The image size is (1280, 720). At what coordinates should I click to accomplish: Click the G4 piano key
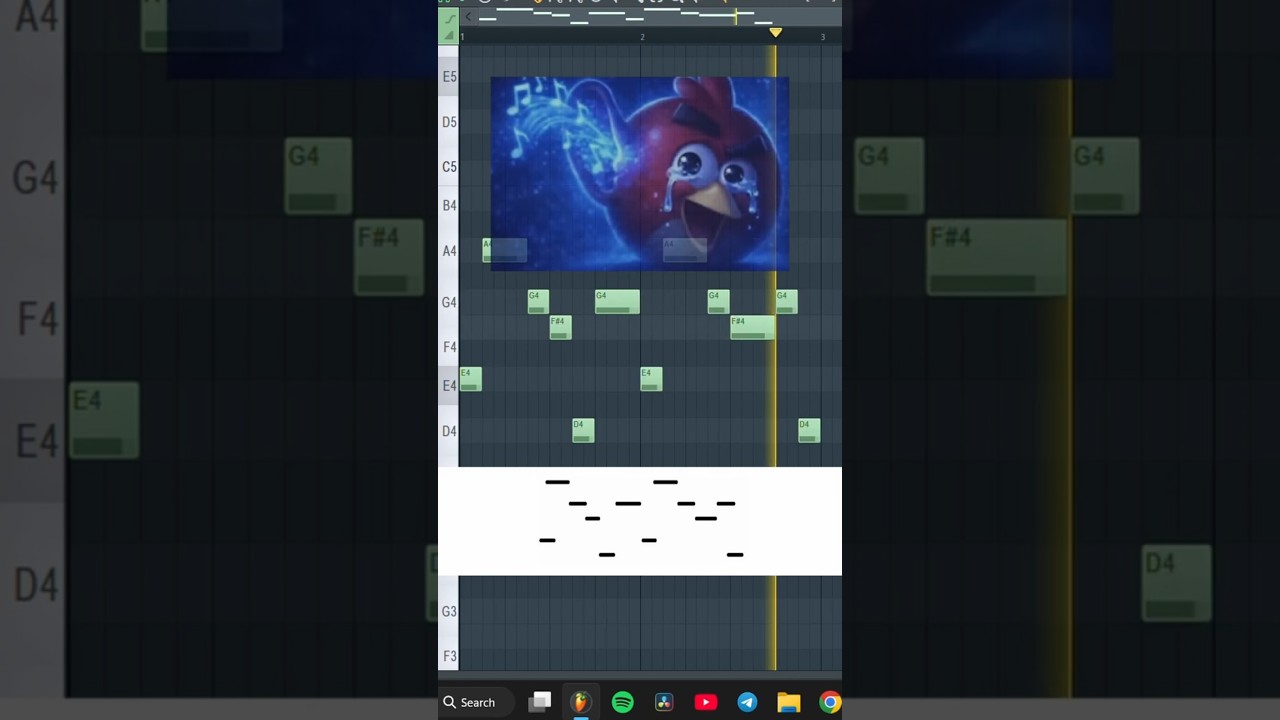449,302
